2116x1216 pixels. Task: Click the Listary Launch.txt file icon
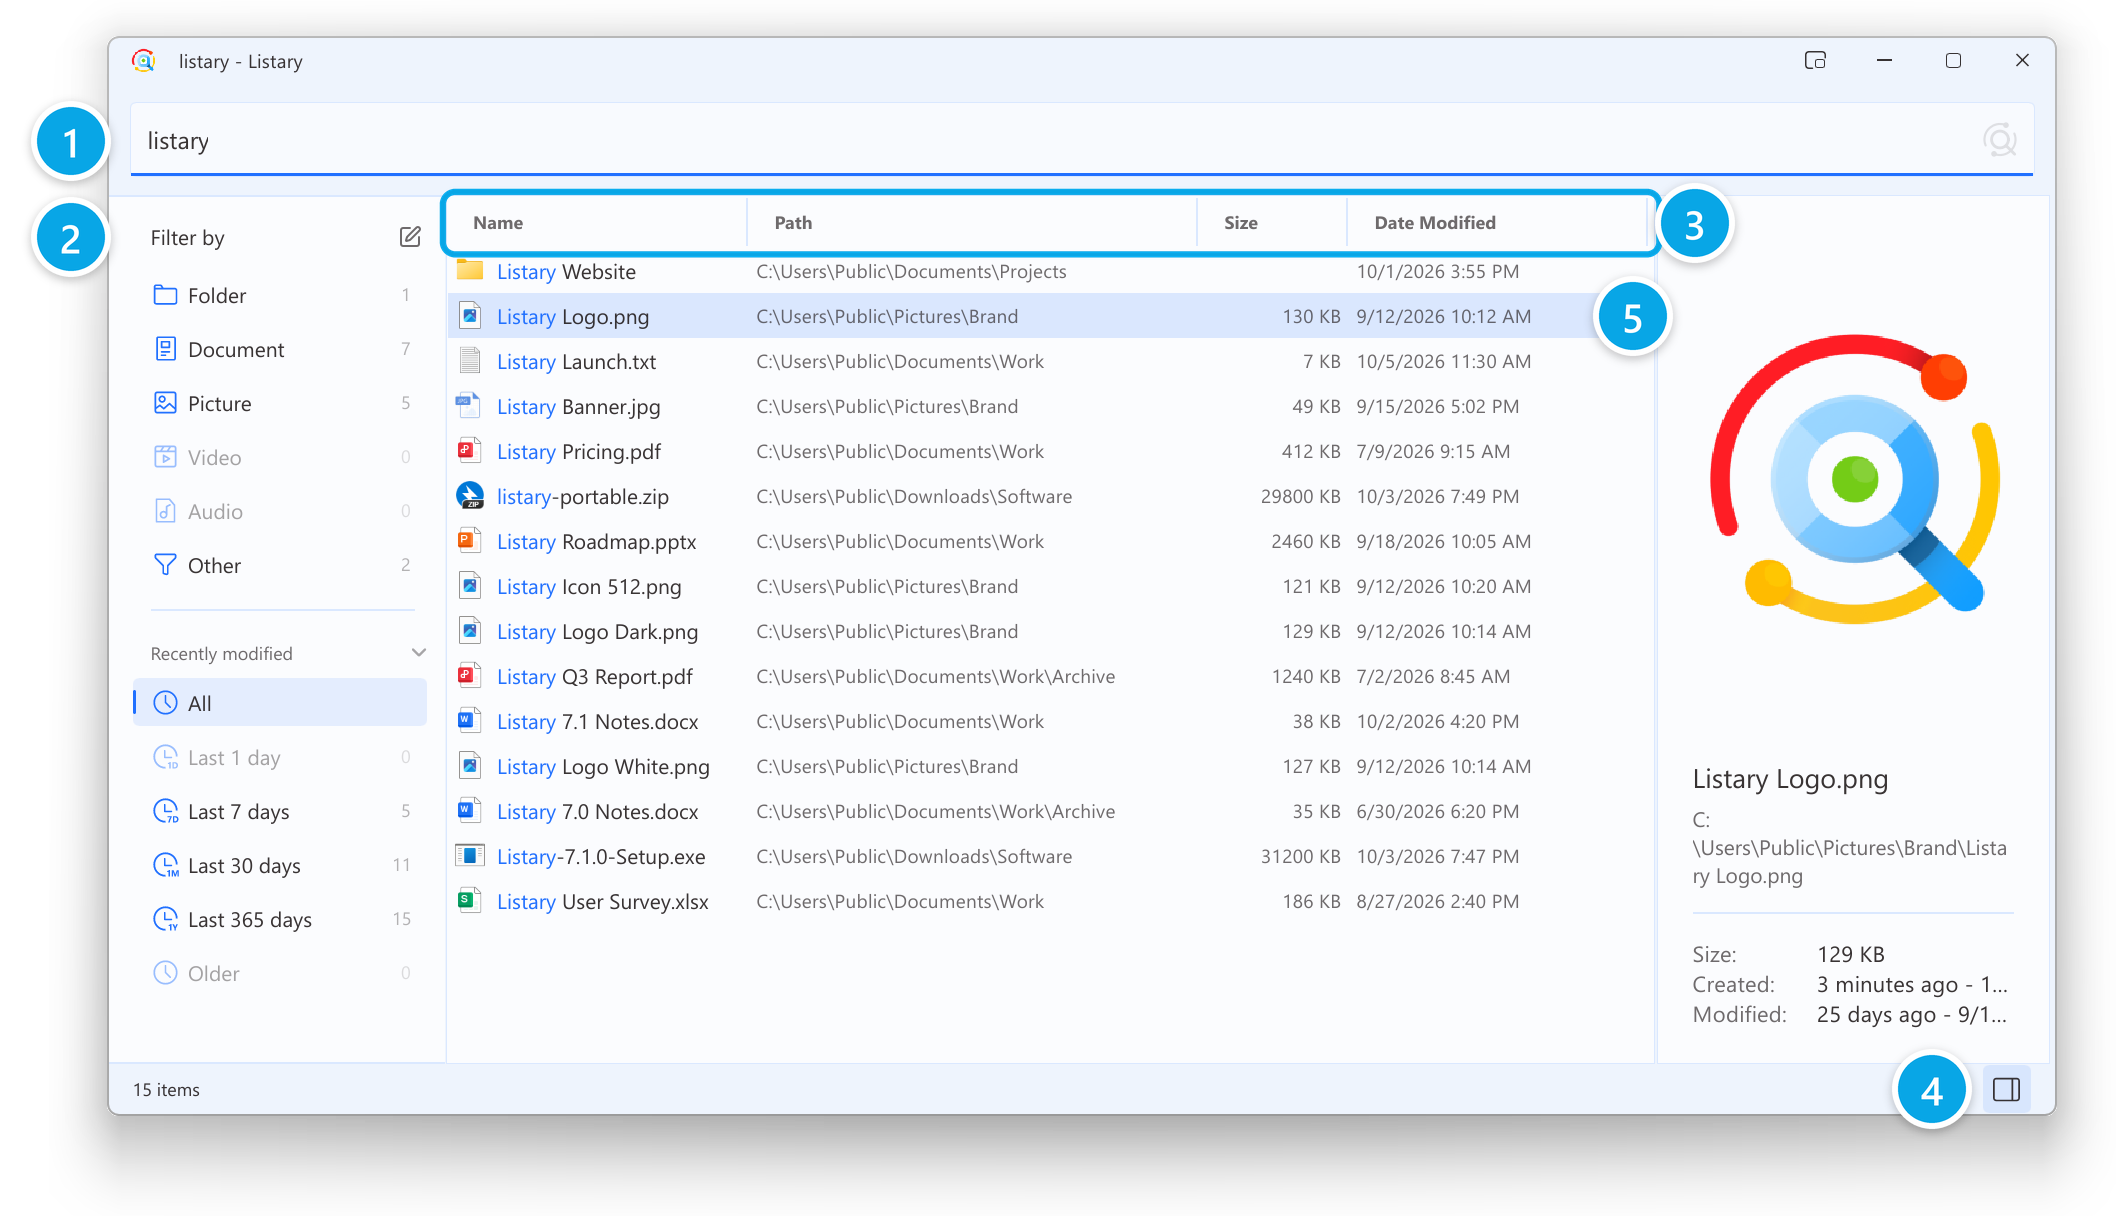pos(469,361)
